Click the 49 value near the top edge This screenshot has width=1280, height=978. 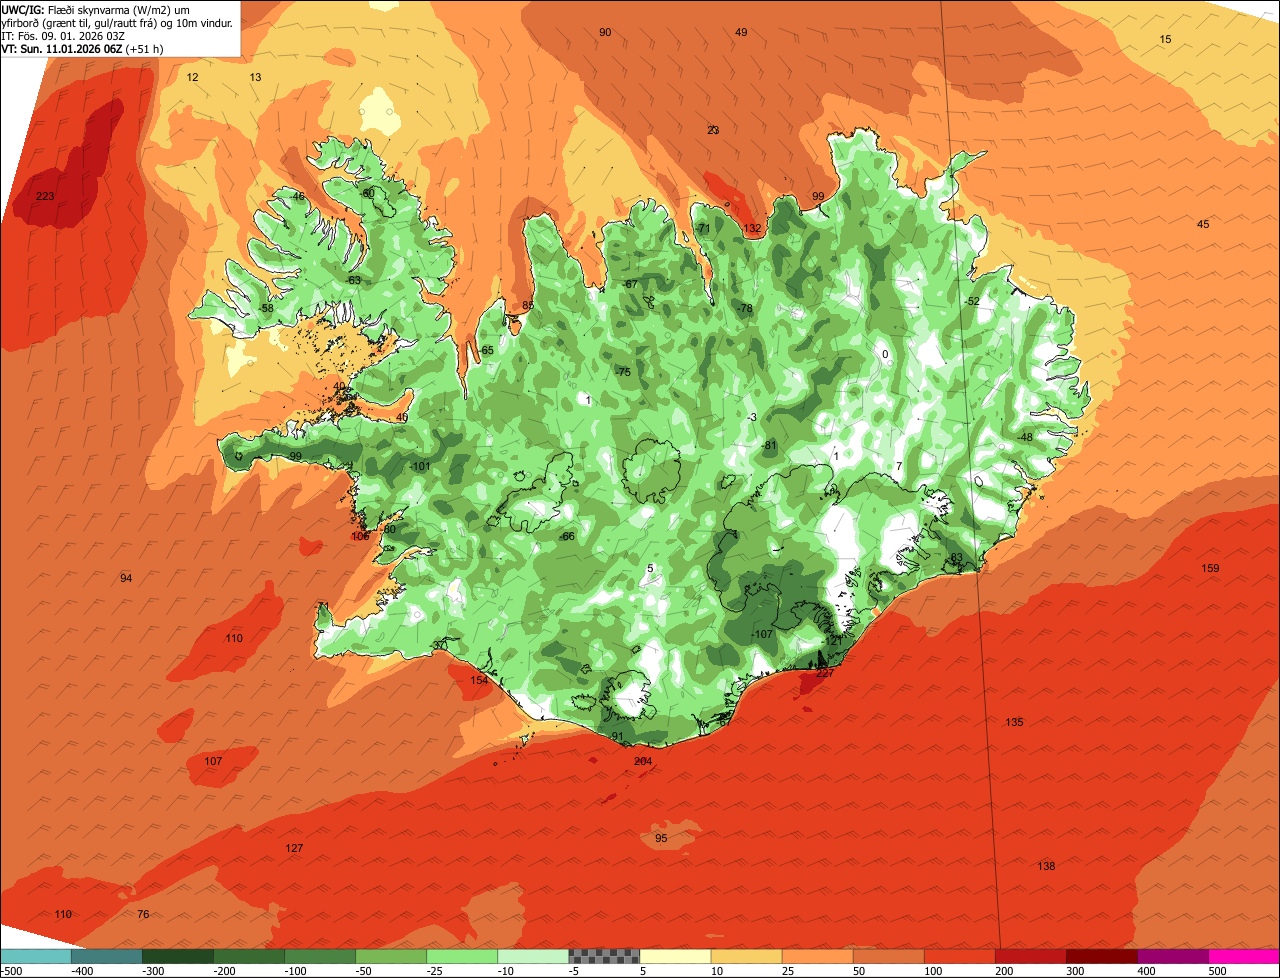(741, 32)
